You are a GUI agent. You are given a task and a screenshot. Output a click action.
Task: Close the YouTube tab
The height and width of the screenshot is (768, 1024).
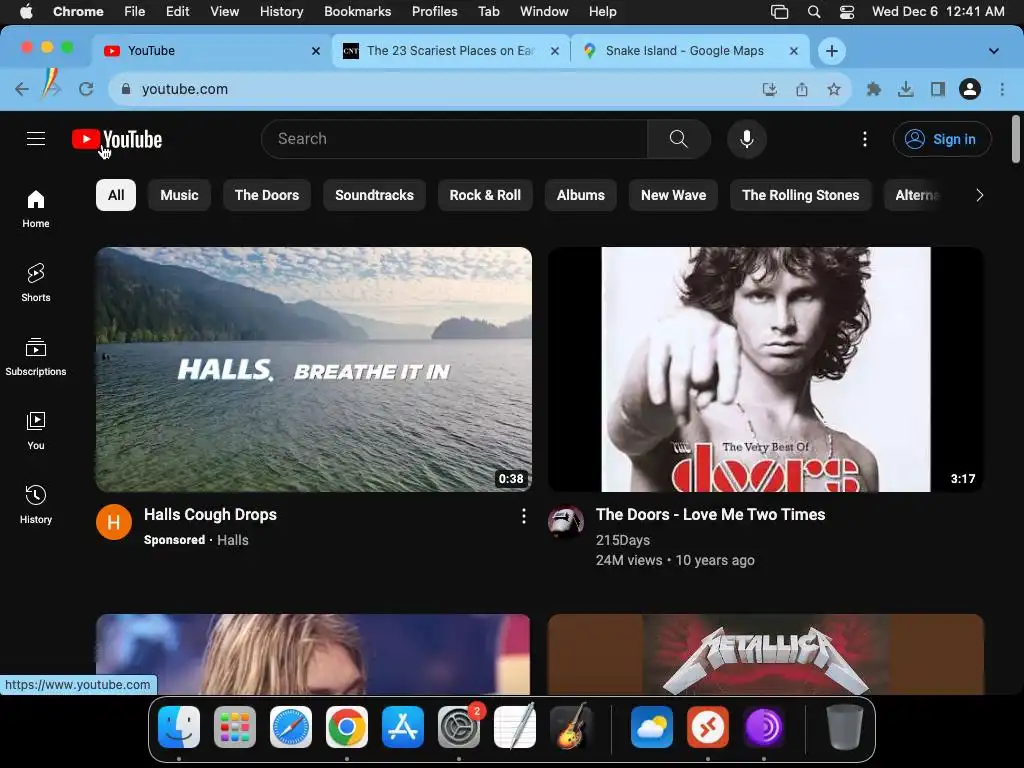click(315, 51)
